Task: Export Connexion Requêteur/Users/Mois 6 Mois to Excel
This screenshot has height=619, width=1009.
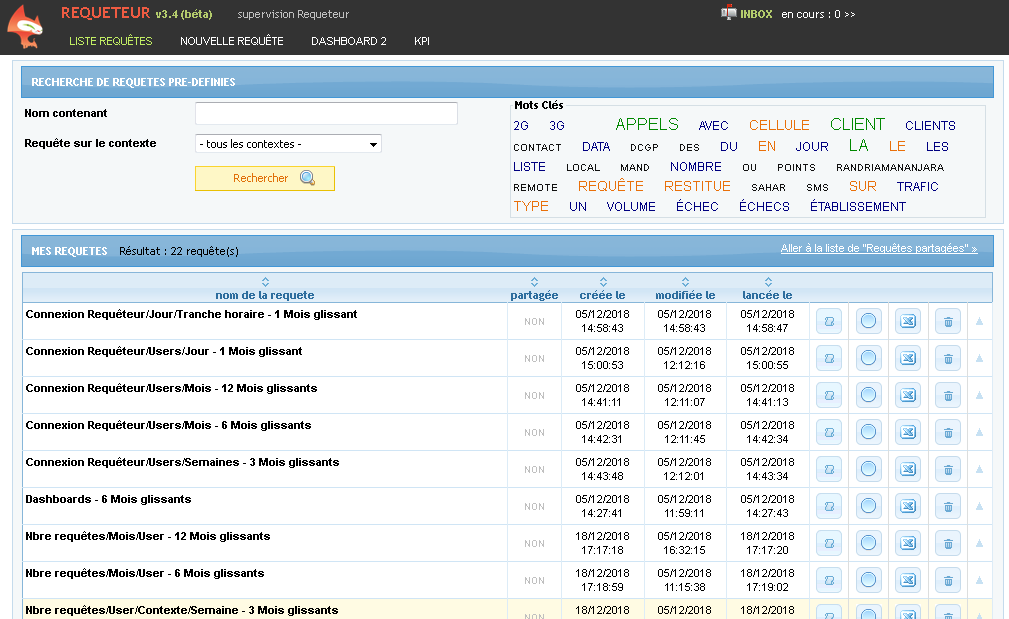Action: pos(908,432)
